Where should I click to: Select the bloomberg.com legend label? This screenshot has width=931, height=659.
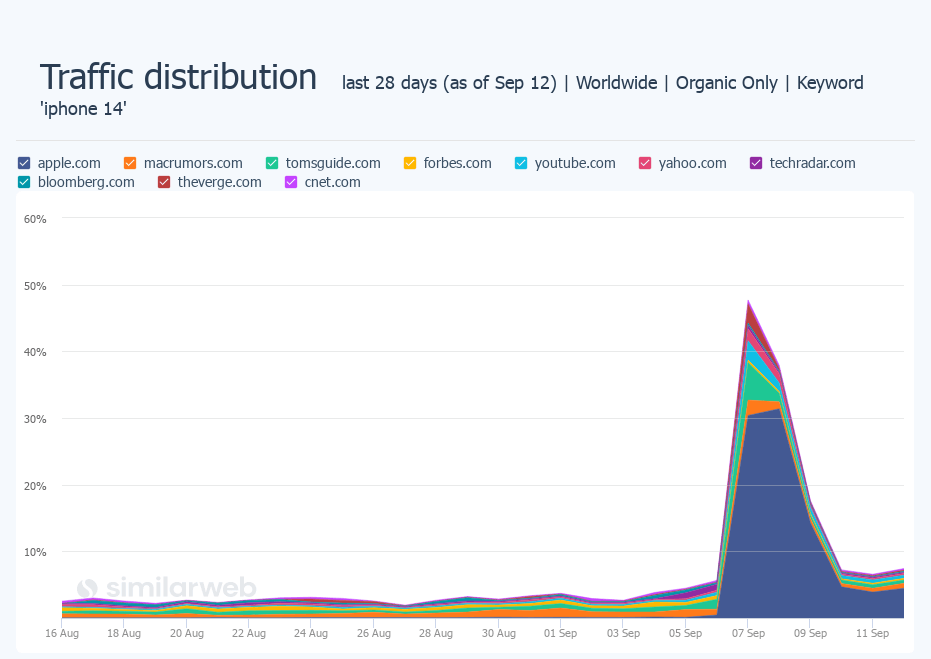click(86, 182)
